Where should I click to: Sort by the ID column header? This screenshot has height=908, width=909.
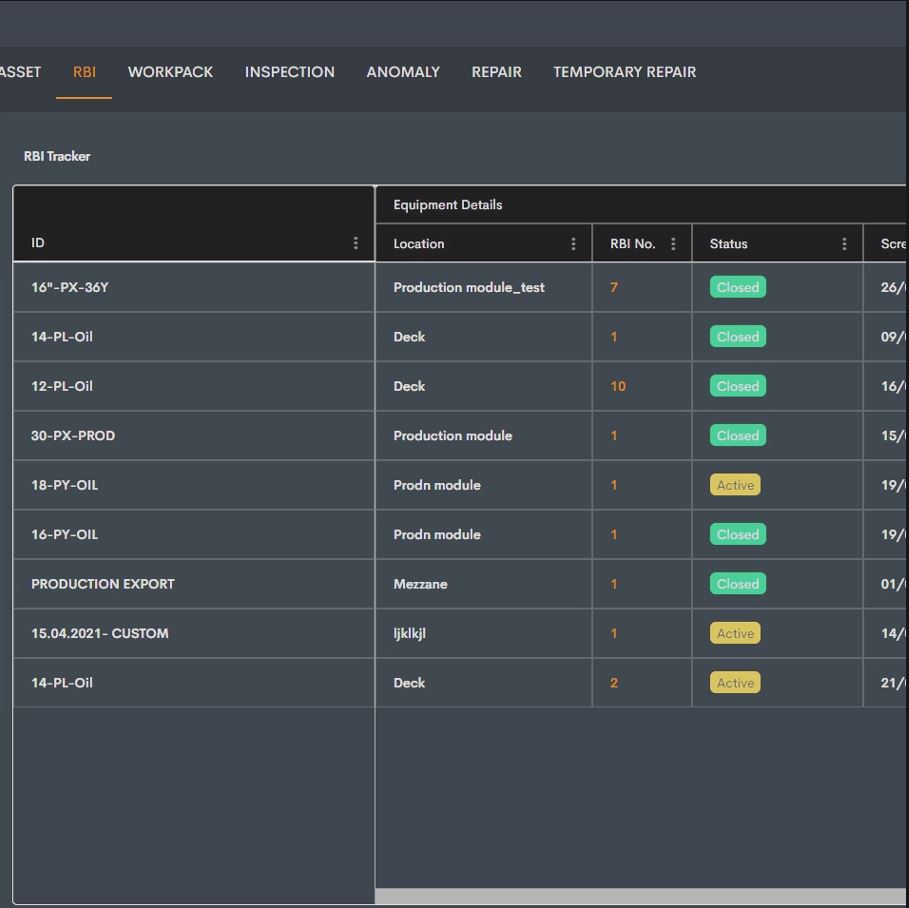(38, 242)
